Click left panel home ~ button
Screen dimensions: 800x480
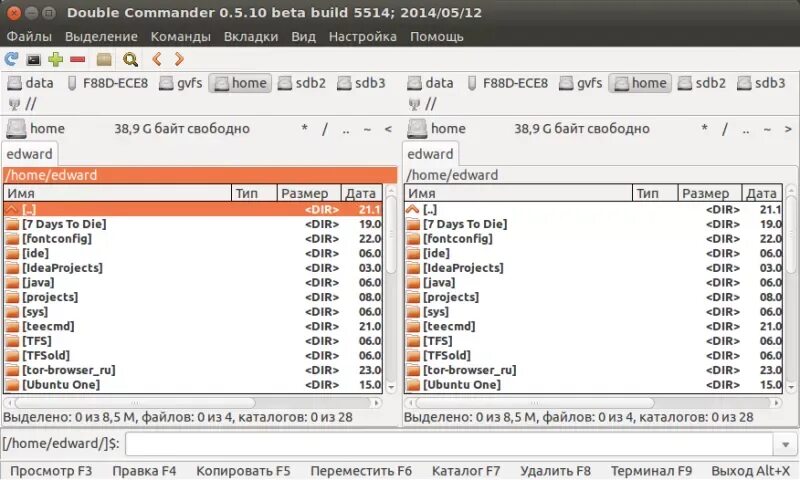click(x=367, y=129)
